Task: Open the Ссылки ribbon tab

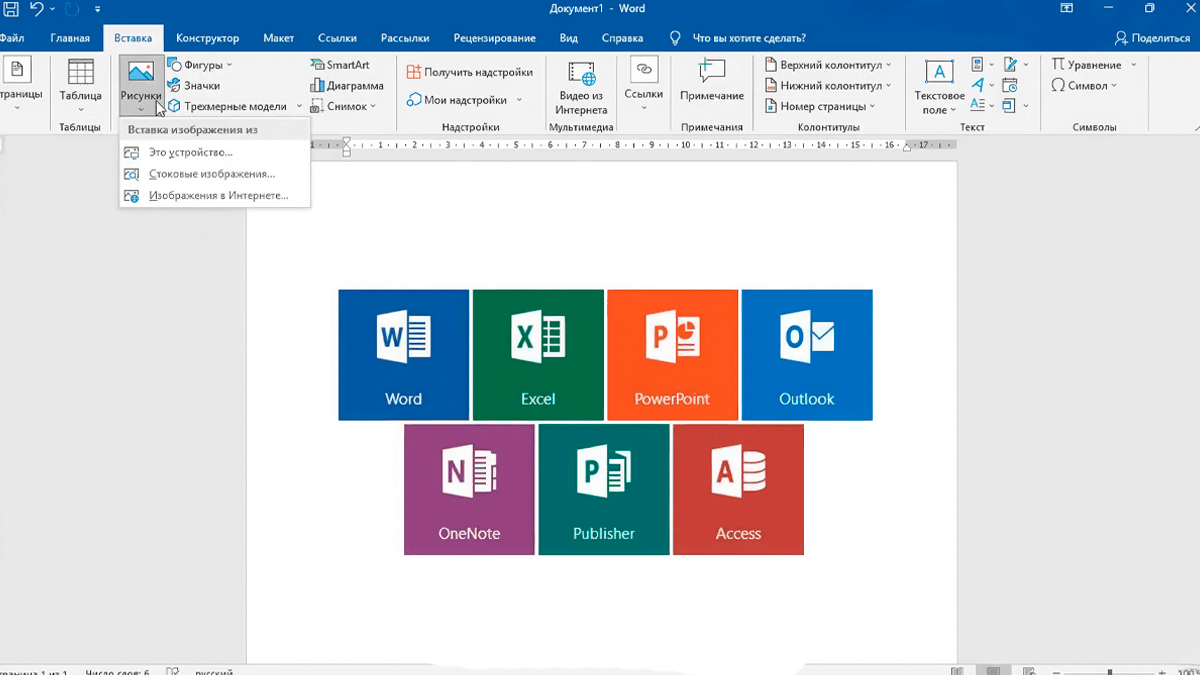Action: 337,38
